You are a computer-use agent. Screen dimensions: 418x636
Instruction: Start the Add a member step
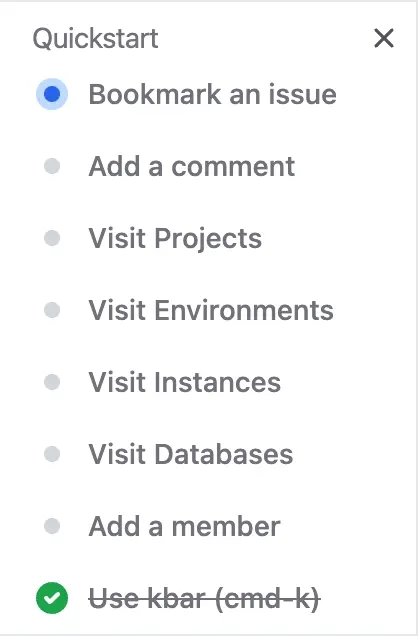(184, 526)
